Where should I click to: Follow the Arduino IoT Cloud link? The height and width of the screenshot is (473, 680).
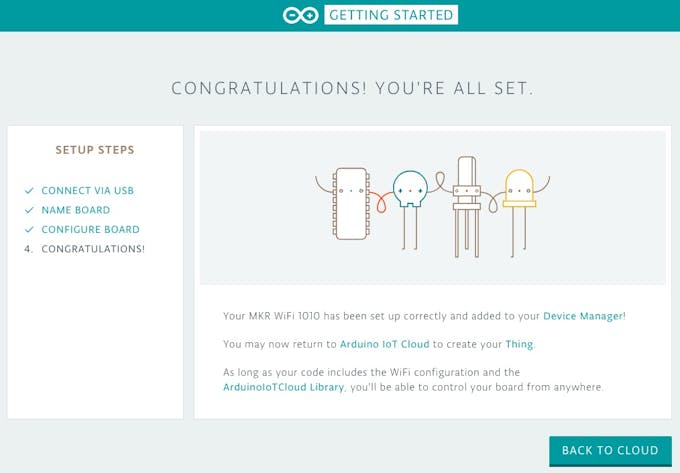[385, 344]
